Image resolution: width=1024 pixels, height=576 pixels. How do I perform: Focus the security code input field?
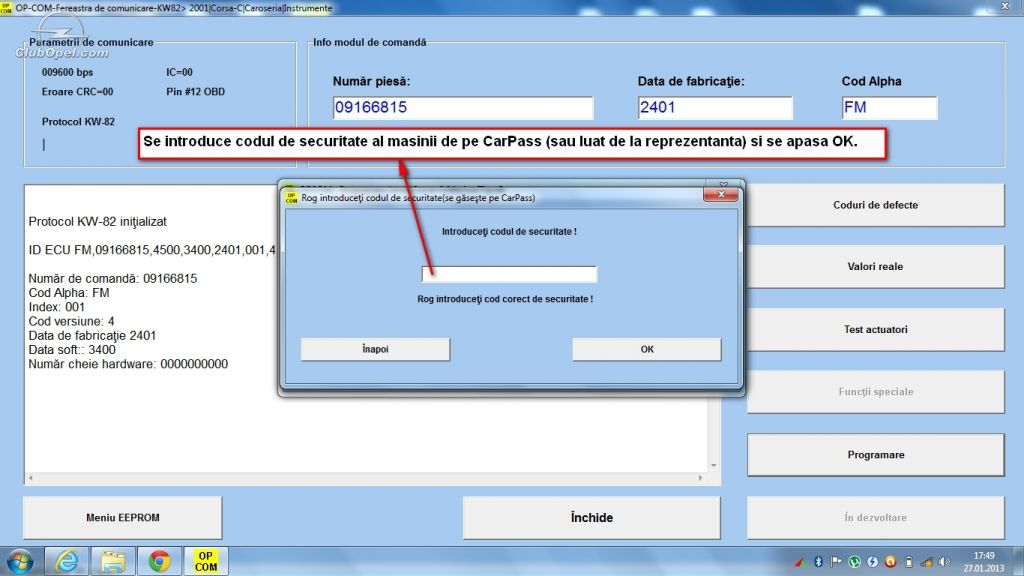pos(509,274)
